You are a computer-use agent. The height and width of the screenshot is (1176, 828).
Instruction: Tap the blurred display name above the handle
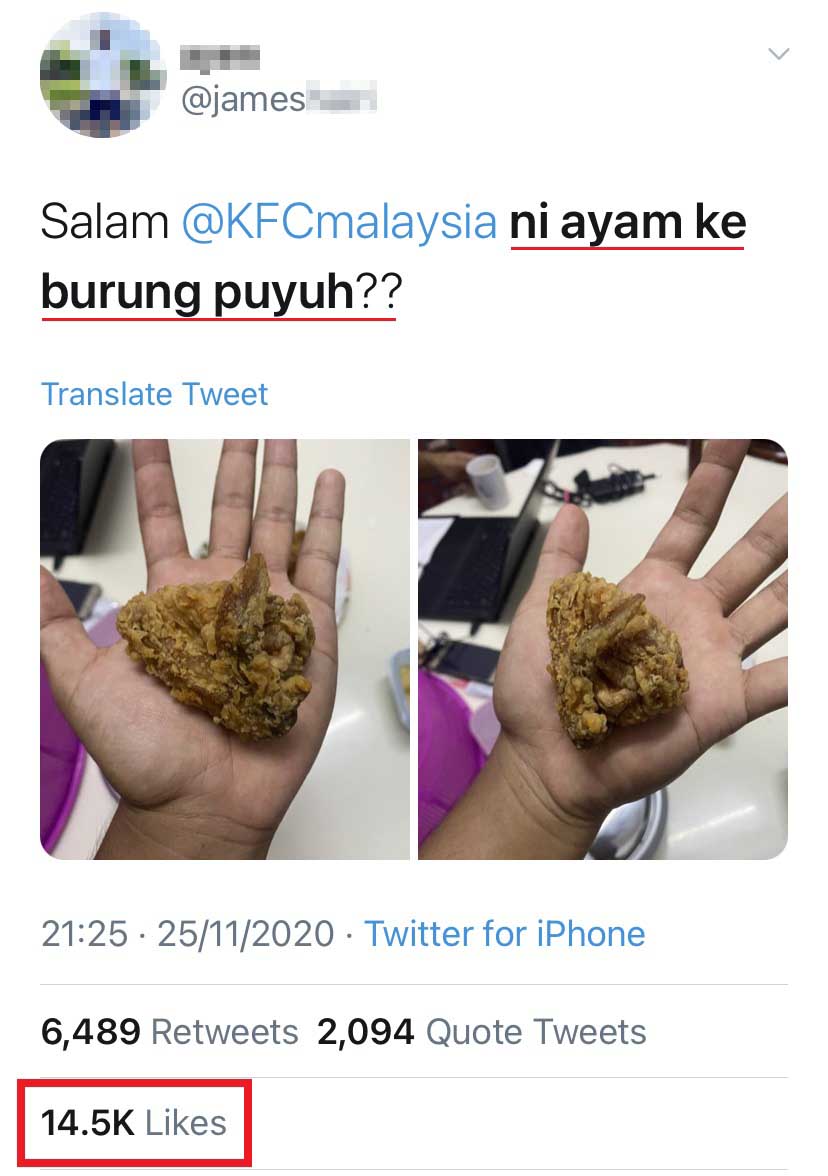(x=220, y=57)
